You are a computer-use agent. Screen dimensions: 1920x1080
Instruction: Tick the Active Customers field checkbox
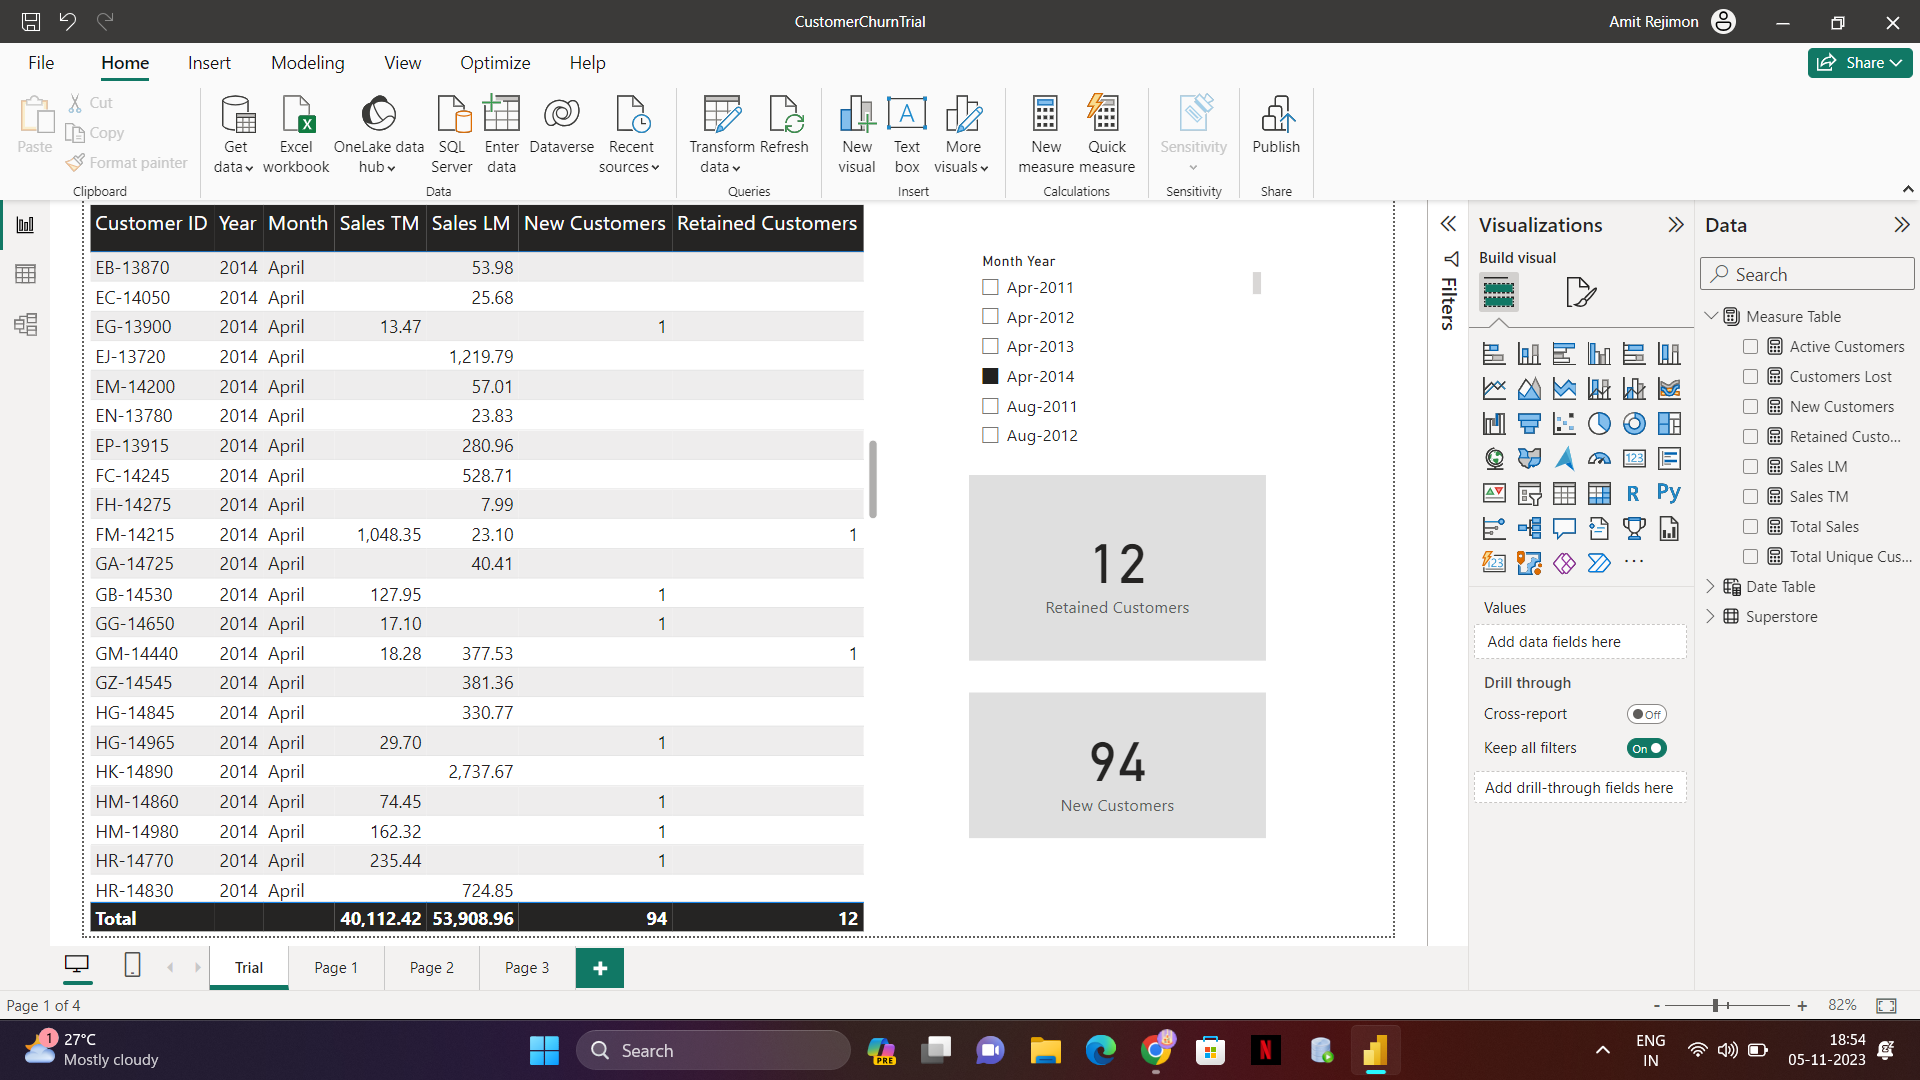click(x=1750, y=347)
